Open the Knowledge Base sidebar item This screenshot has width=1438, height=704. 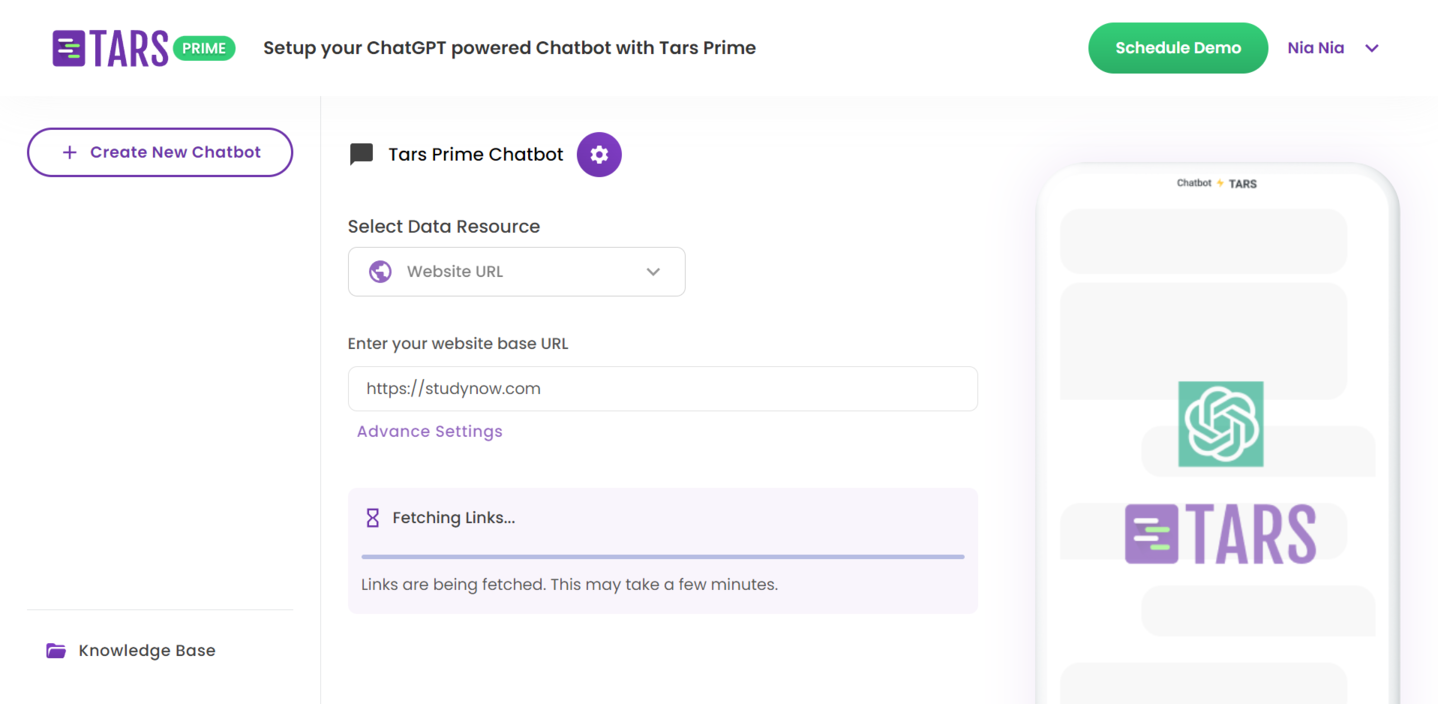(146, 651)
